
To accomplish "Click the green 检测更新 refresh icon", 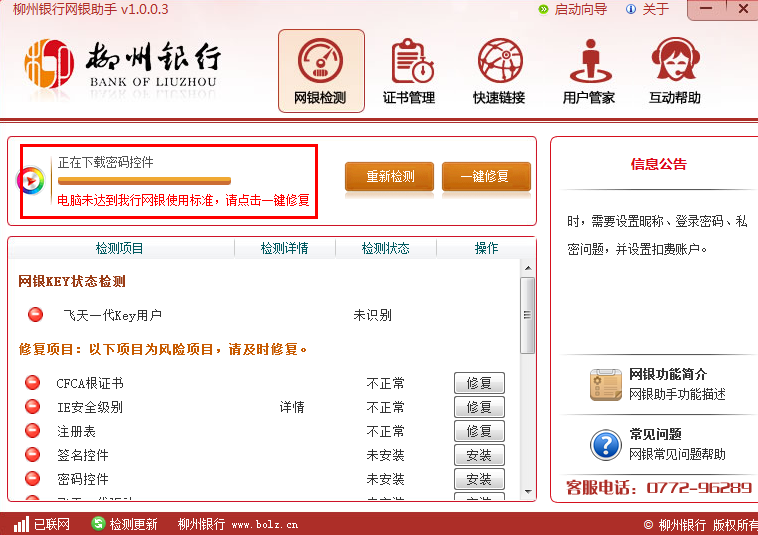I will (98, 523).
